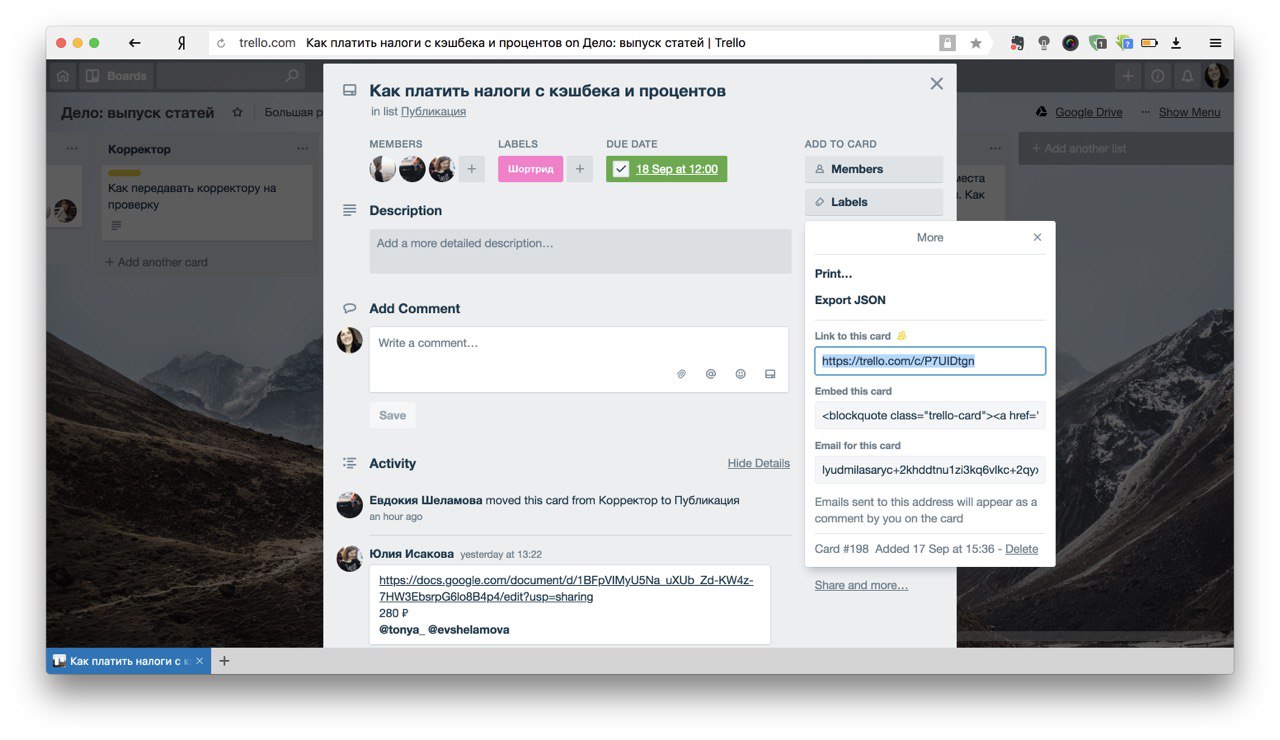Viewport: 1280px width, 740px height.
Task: Reload the page with the refresh icon
Action: click(221, 43)
